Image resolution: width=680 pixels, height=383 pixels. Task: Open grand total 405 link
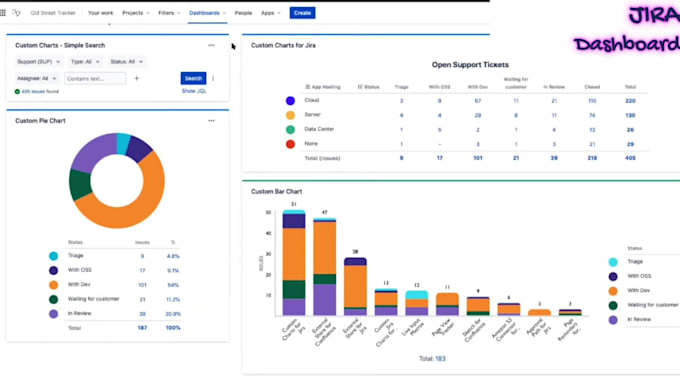pyautogui.click(x=630, y=158)
